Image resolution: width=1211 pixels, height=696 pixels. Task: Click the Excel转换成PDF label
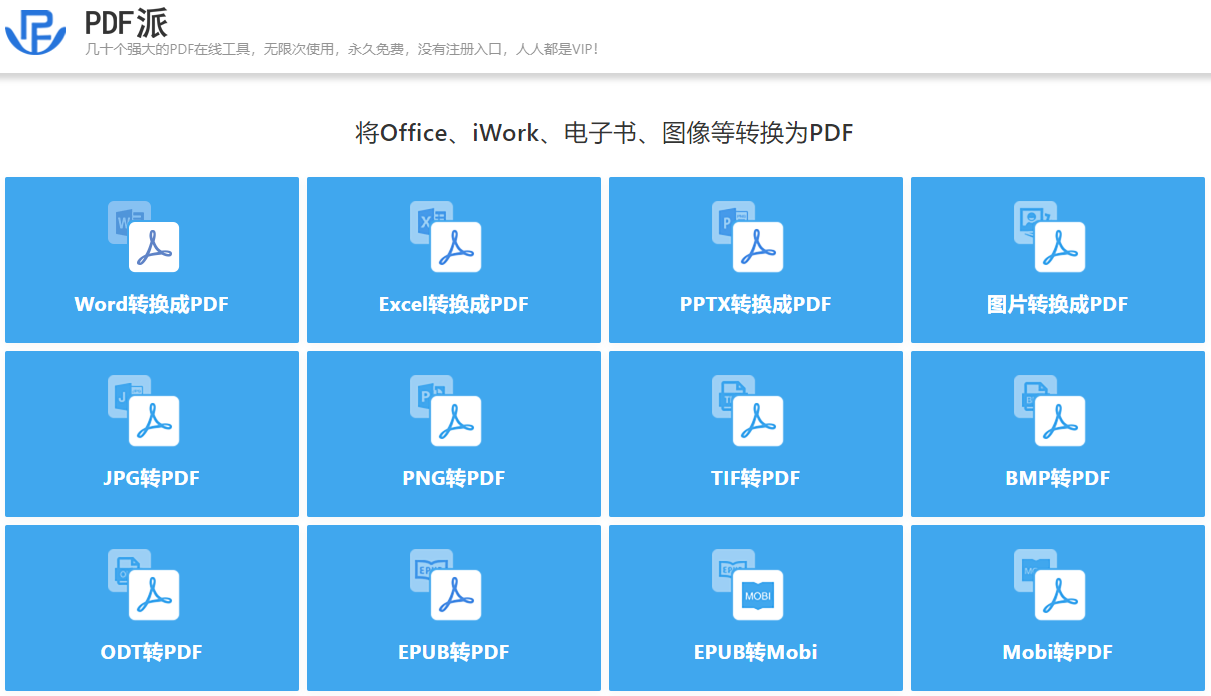454,305
